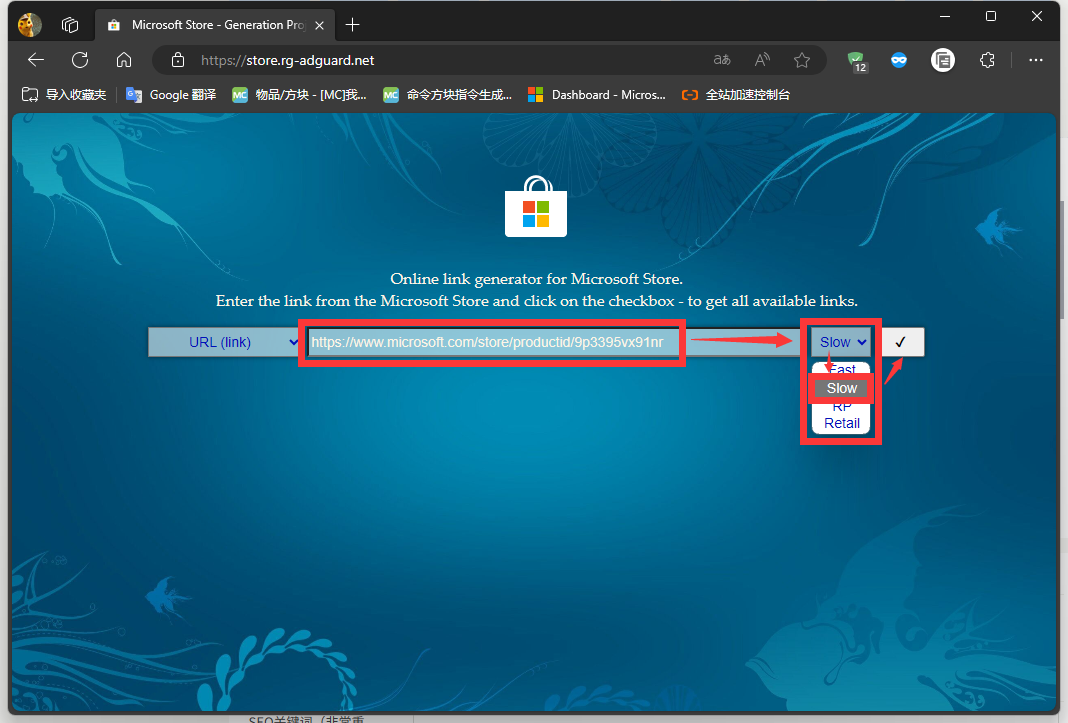
Task: View site security lock information
Action: [178, 60]
